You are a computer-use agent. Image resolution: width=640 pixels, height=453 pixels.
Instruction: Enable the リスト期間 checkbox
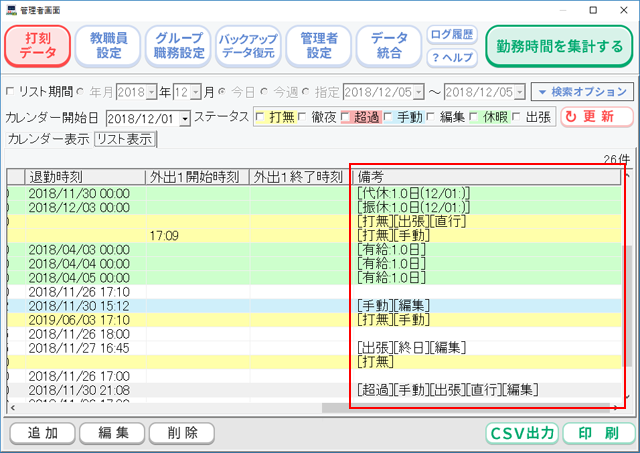click(x=10, y=92)
